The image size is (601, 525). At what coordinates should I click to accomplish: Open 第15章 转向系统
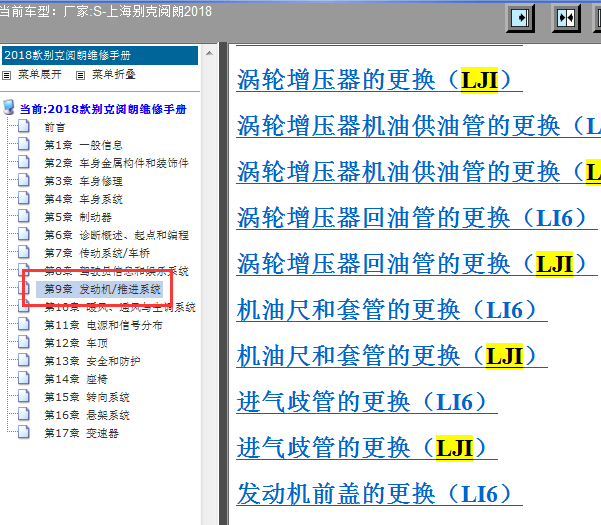(x=87, y=397)
